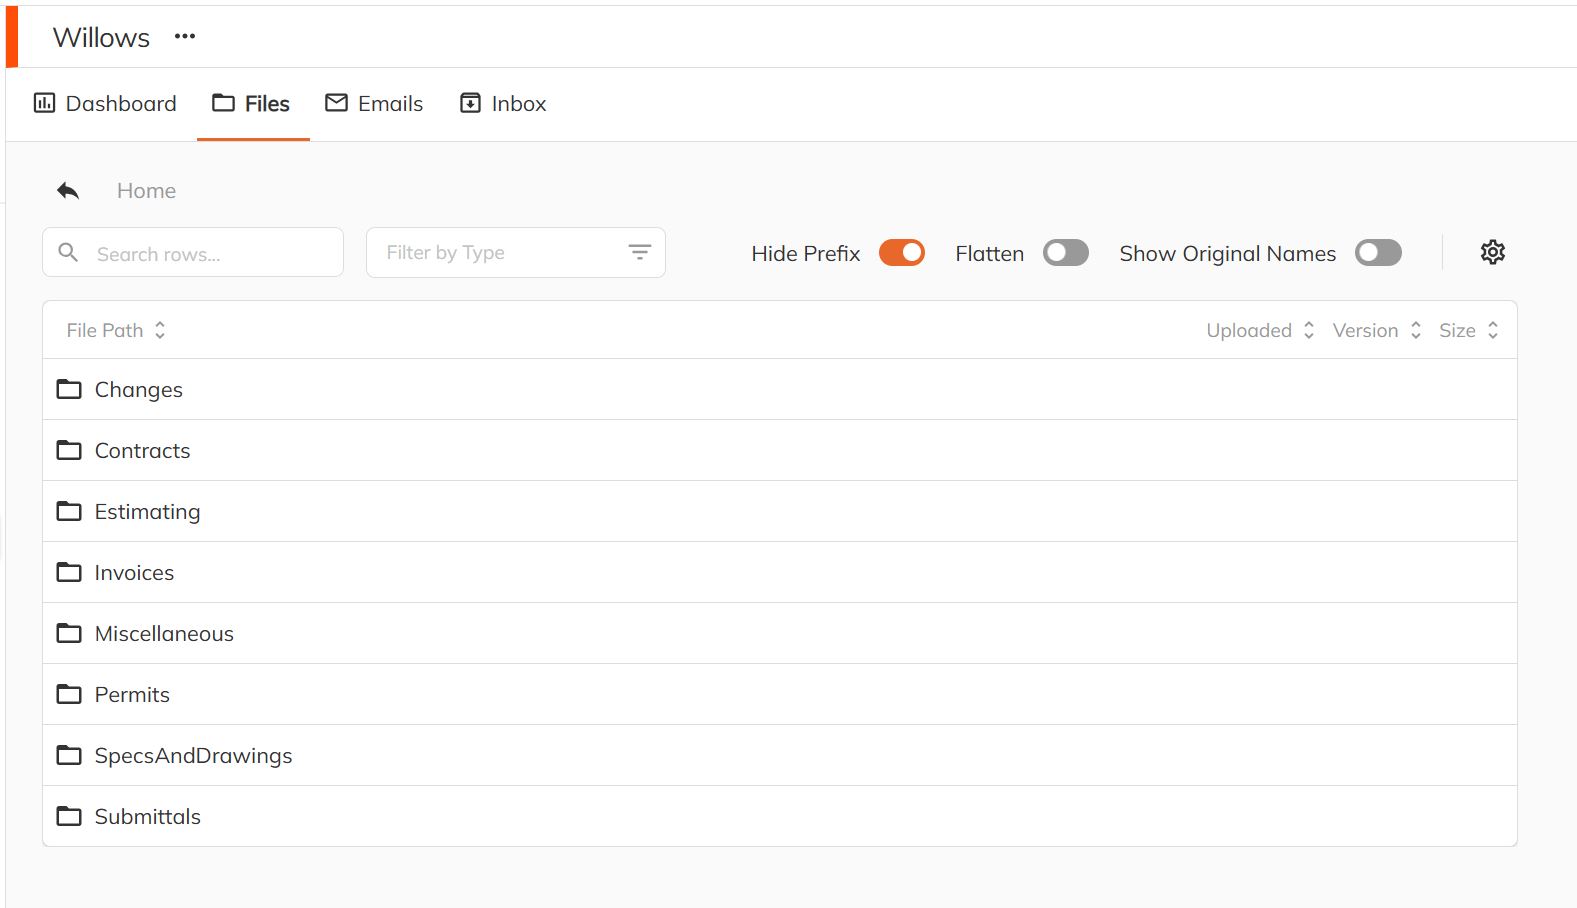Go to the Home breadcrumb link

click(x=146, y=191)
